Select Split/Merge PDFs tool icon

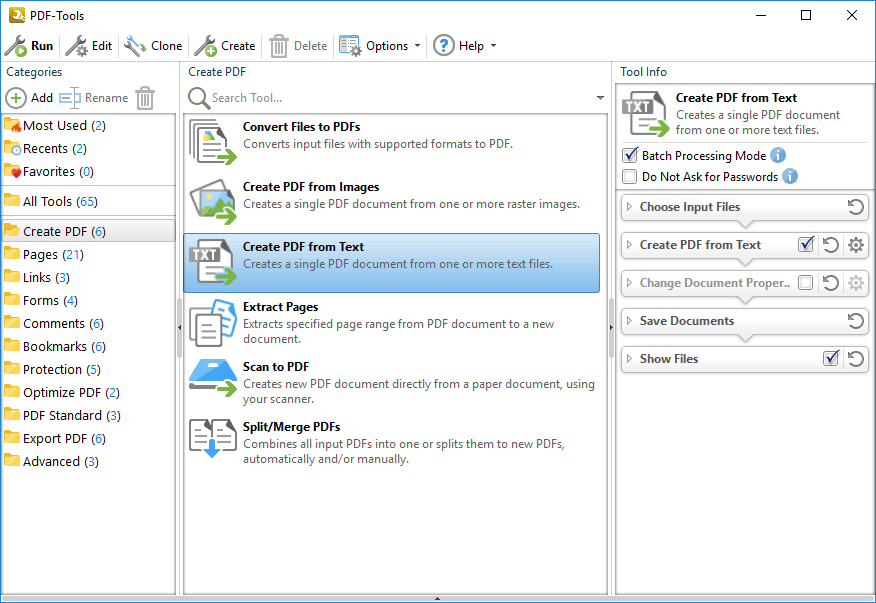click(212, 438)
